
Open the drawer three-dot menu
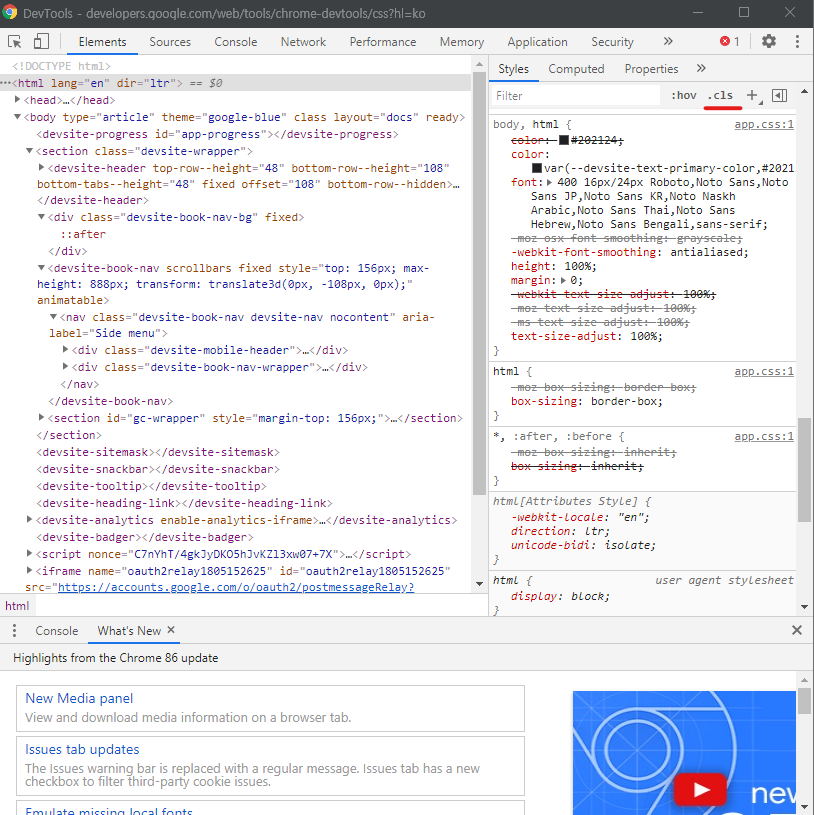[15, 630]
